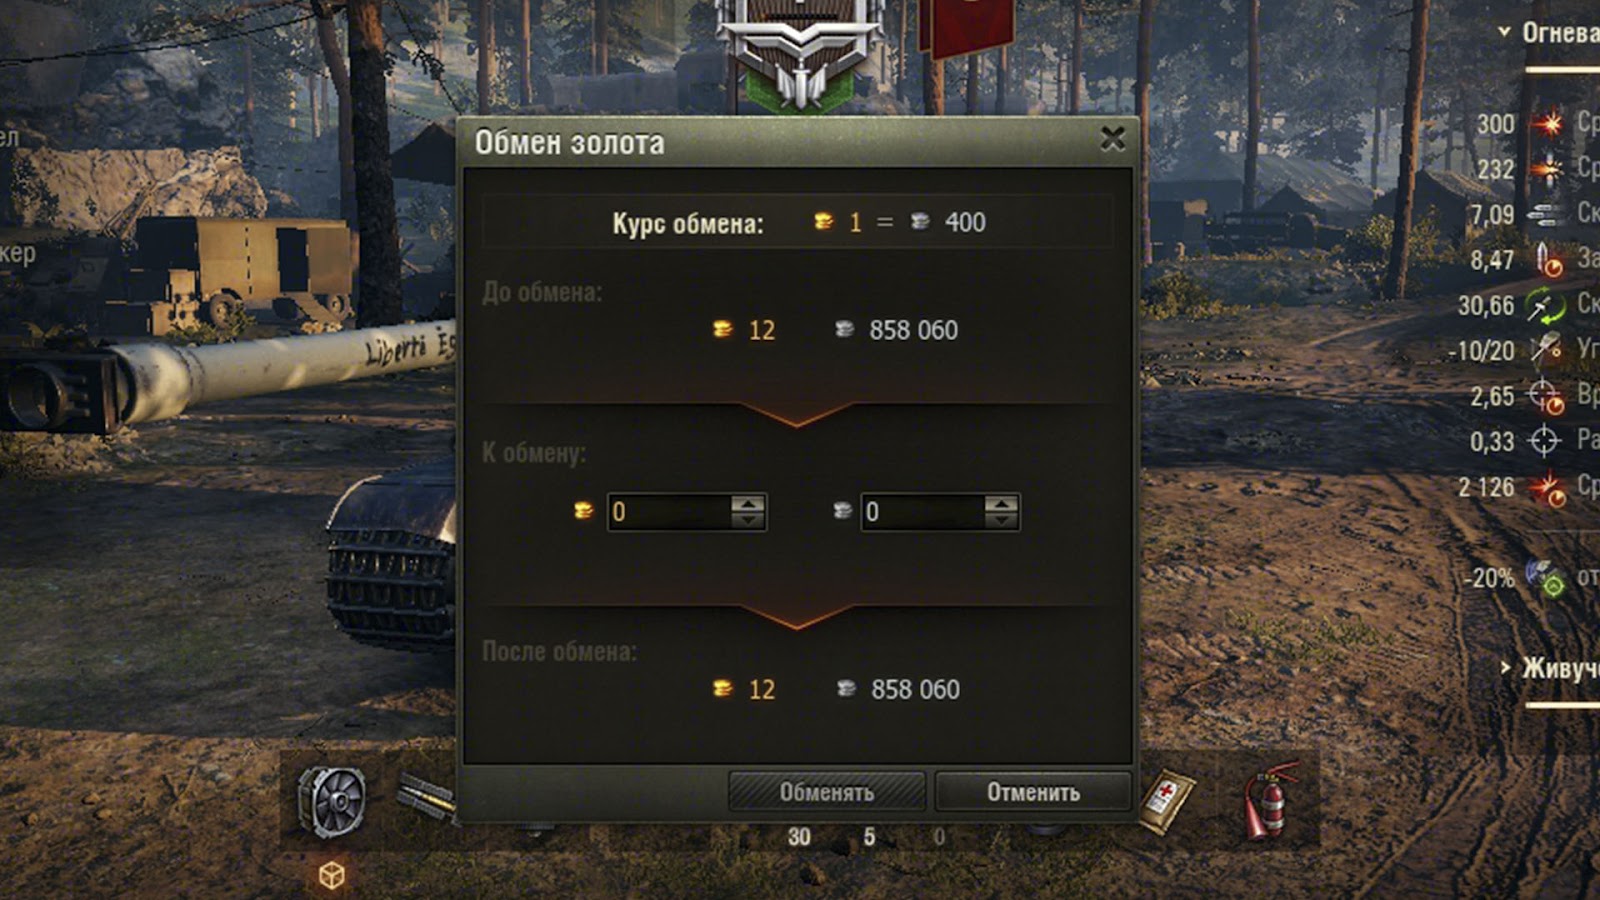Click the orange cube icon below equipment
The image size is (1600, 900).
[332, 875]
